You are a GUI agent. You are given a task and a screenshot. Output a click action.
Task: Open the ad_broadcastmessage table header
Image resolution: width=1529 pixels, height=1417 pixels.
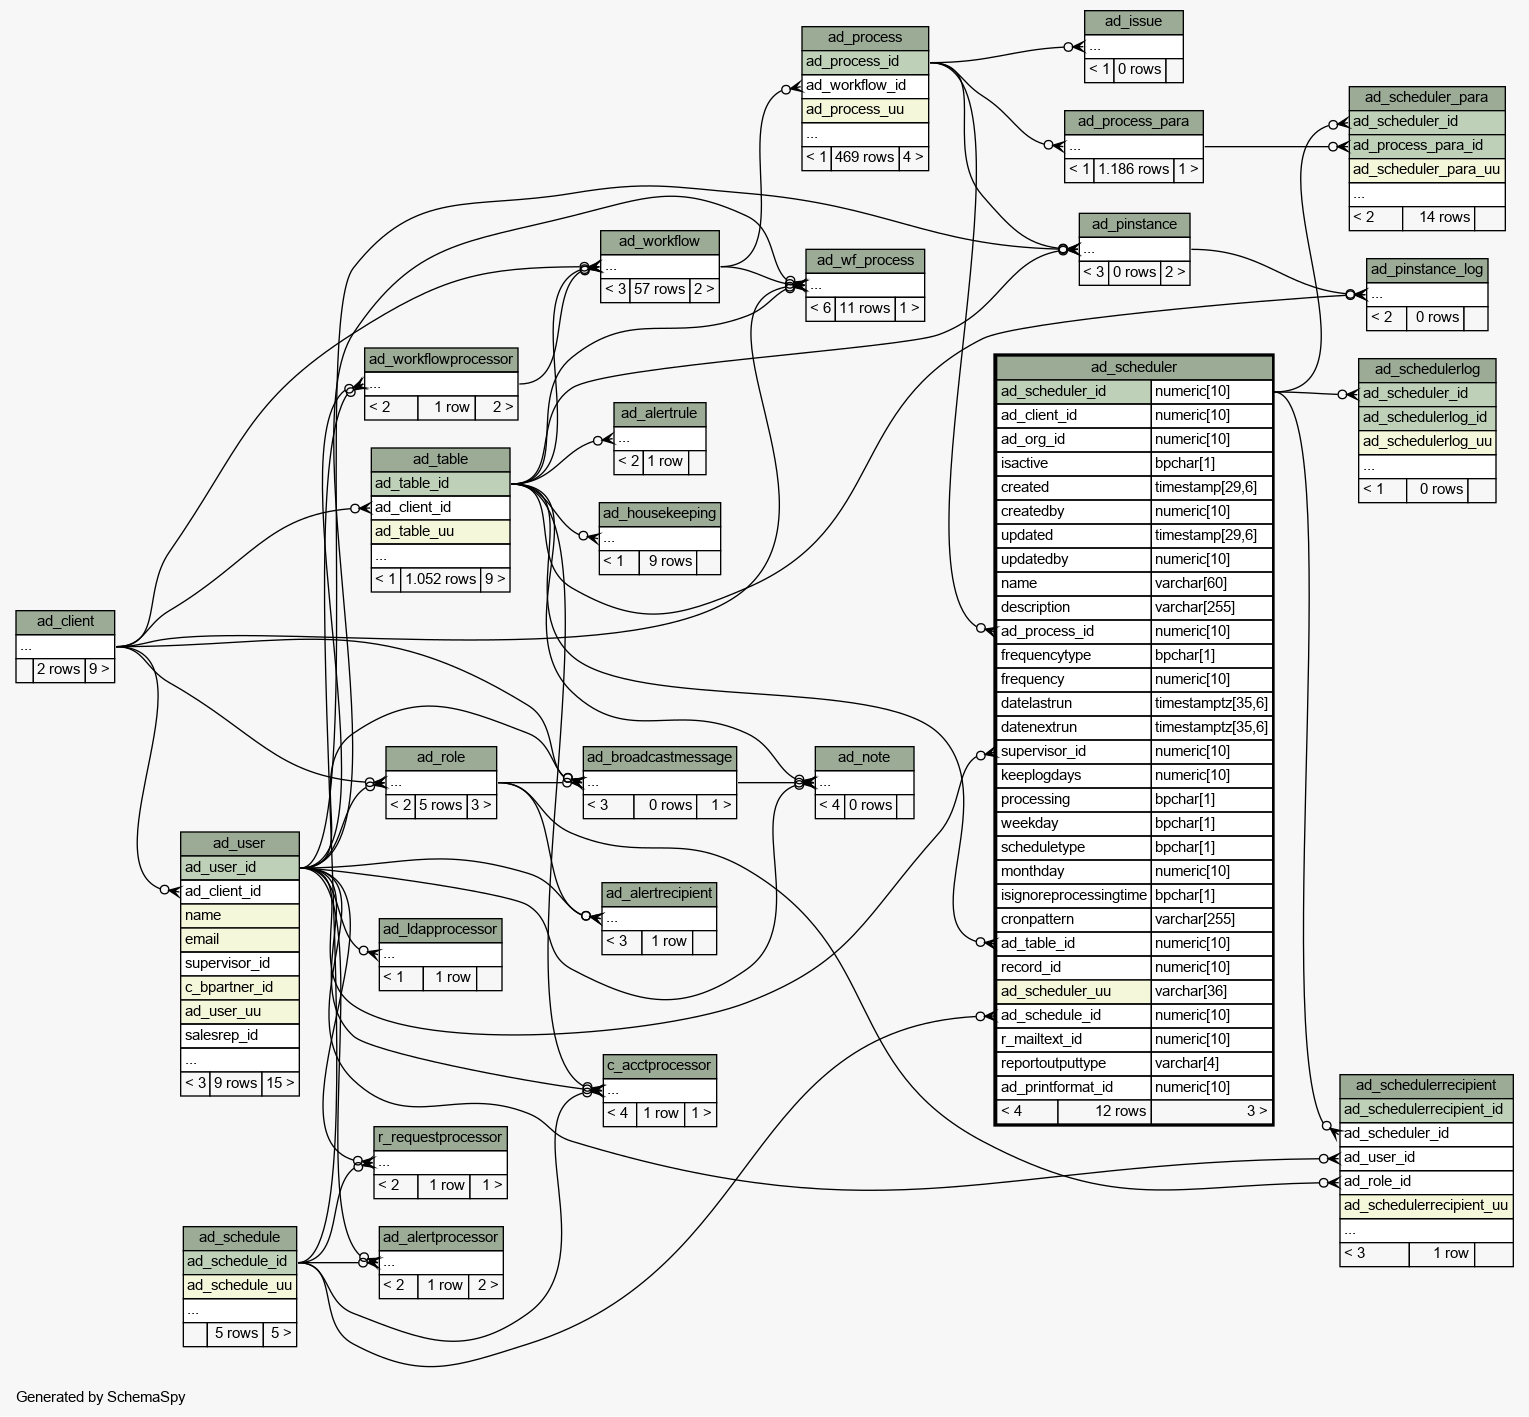point(659,758)
